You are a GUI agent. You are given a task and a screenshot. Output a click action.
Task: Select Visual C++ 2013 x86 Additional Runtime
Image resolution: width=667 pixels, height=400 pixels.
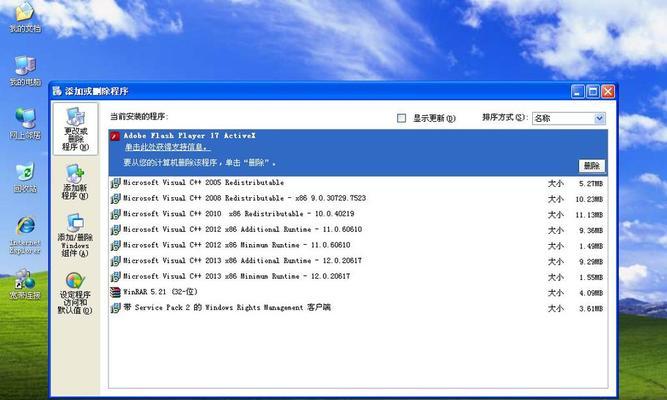pos(242,261)
